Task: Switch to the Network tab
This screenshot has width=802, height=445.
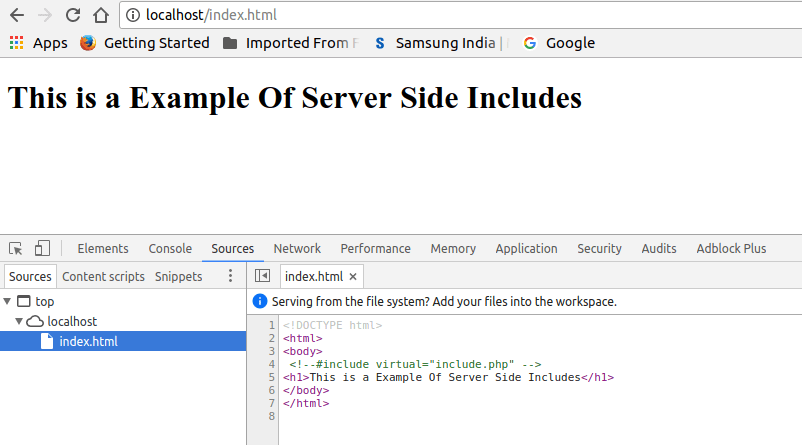Action: click(297, 249)
